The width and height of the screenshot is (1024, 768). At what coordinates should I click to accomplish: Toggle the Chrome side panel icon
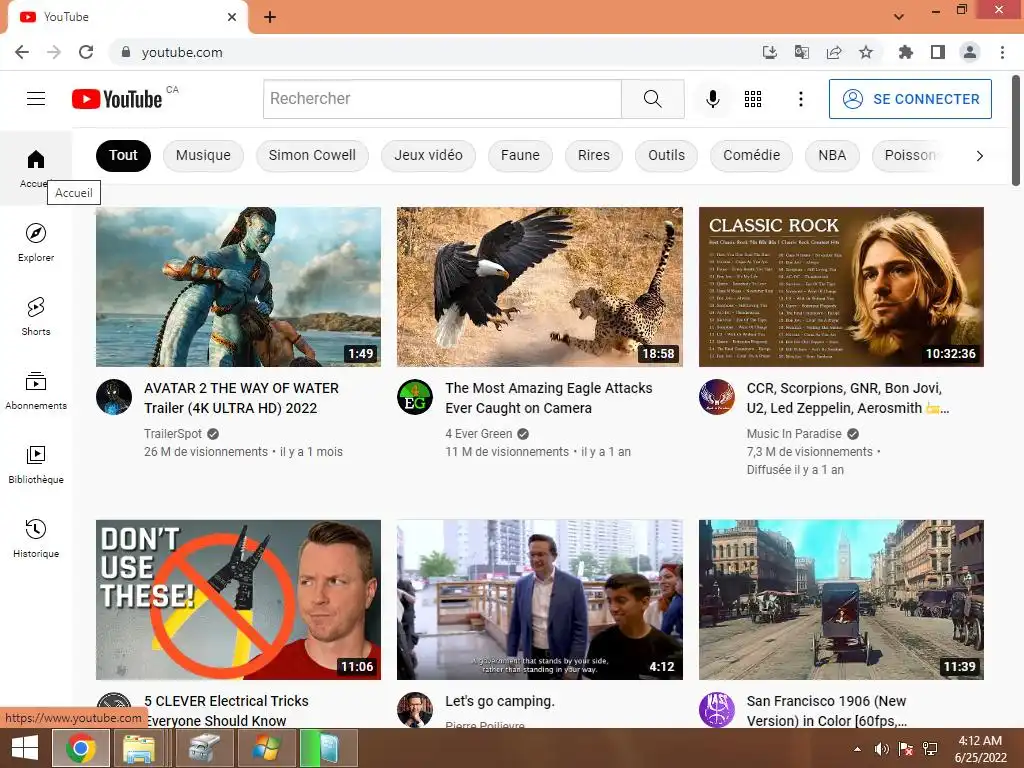click(x=937, y=52)
